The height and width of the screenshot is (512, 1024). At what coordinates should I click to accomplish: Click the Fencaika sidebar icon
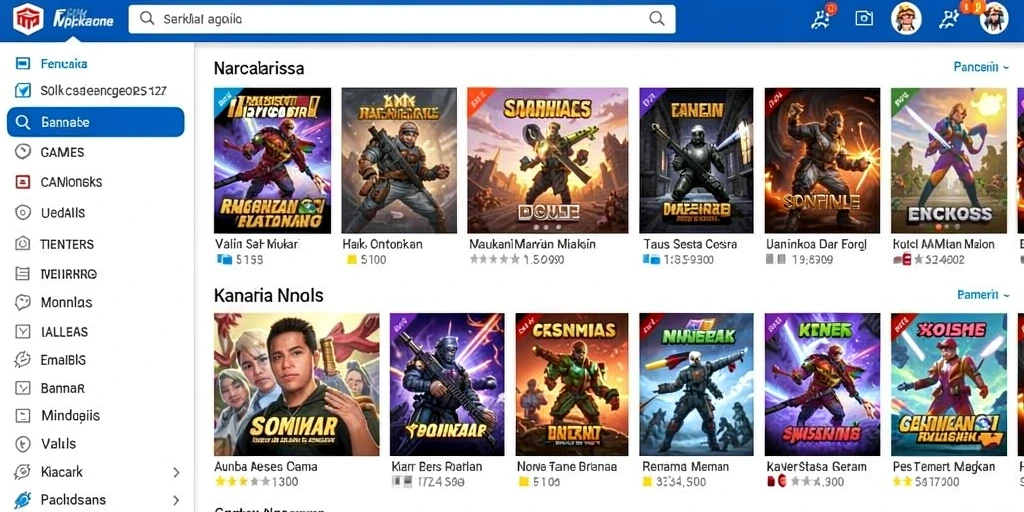click(23, 63)
